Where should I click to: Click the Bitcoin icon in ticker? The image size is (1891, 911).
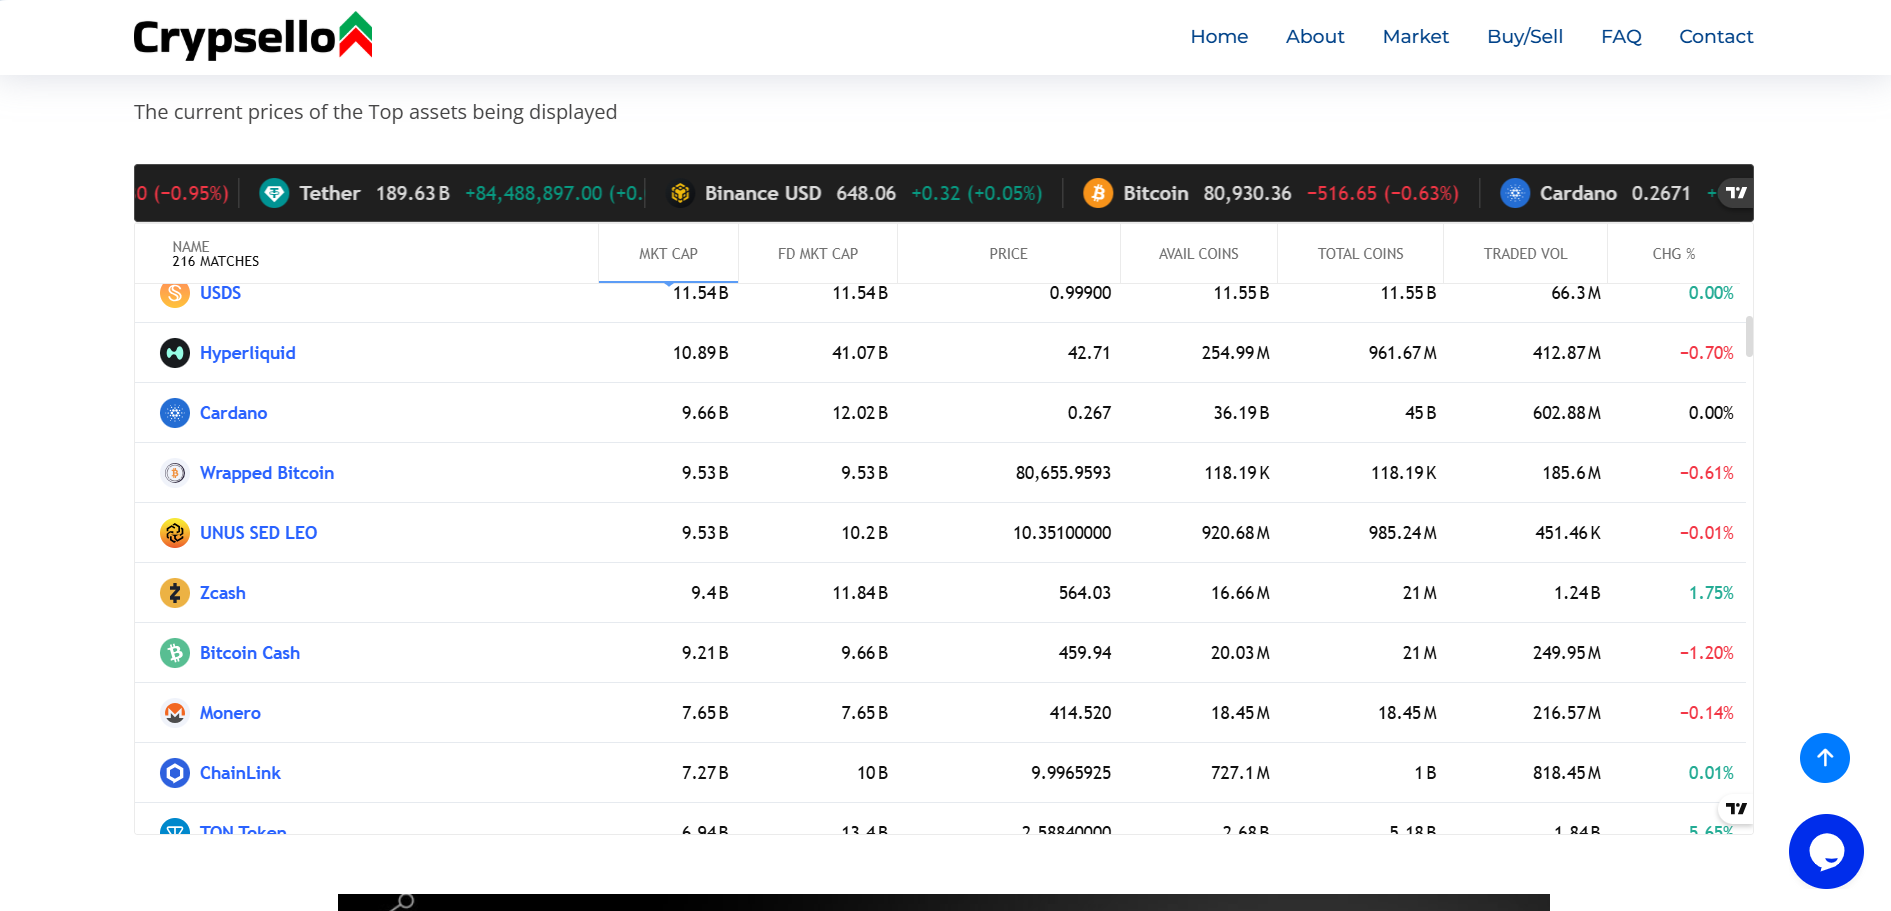(1098, 193)
